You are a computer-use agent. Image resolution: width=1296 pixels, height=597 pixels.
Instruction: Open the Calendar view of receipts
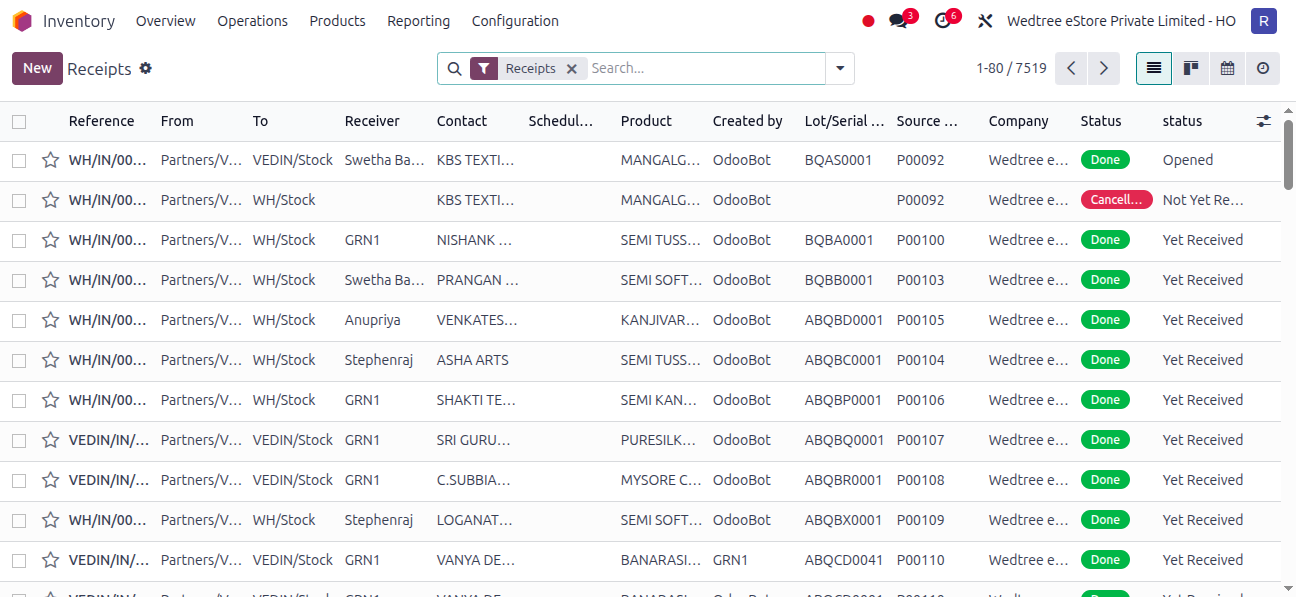pyautogui.click(x=1227, y=68)
